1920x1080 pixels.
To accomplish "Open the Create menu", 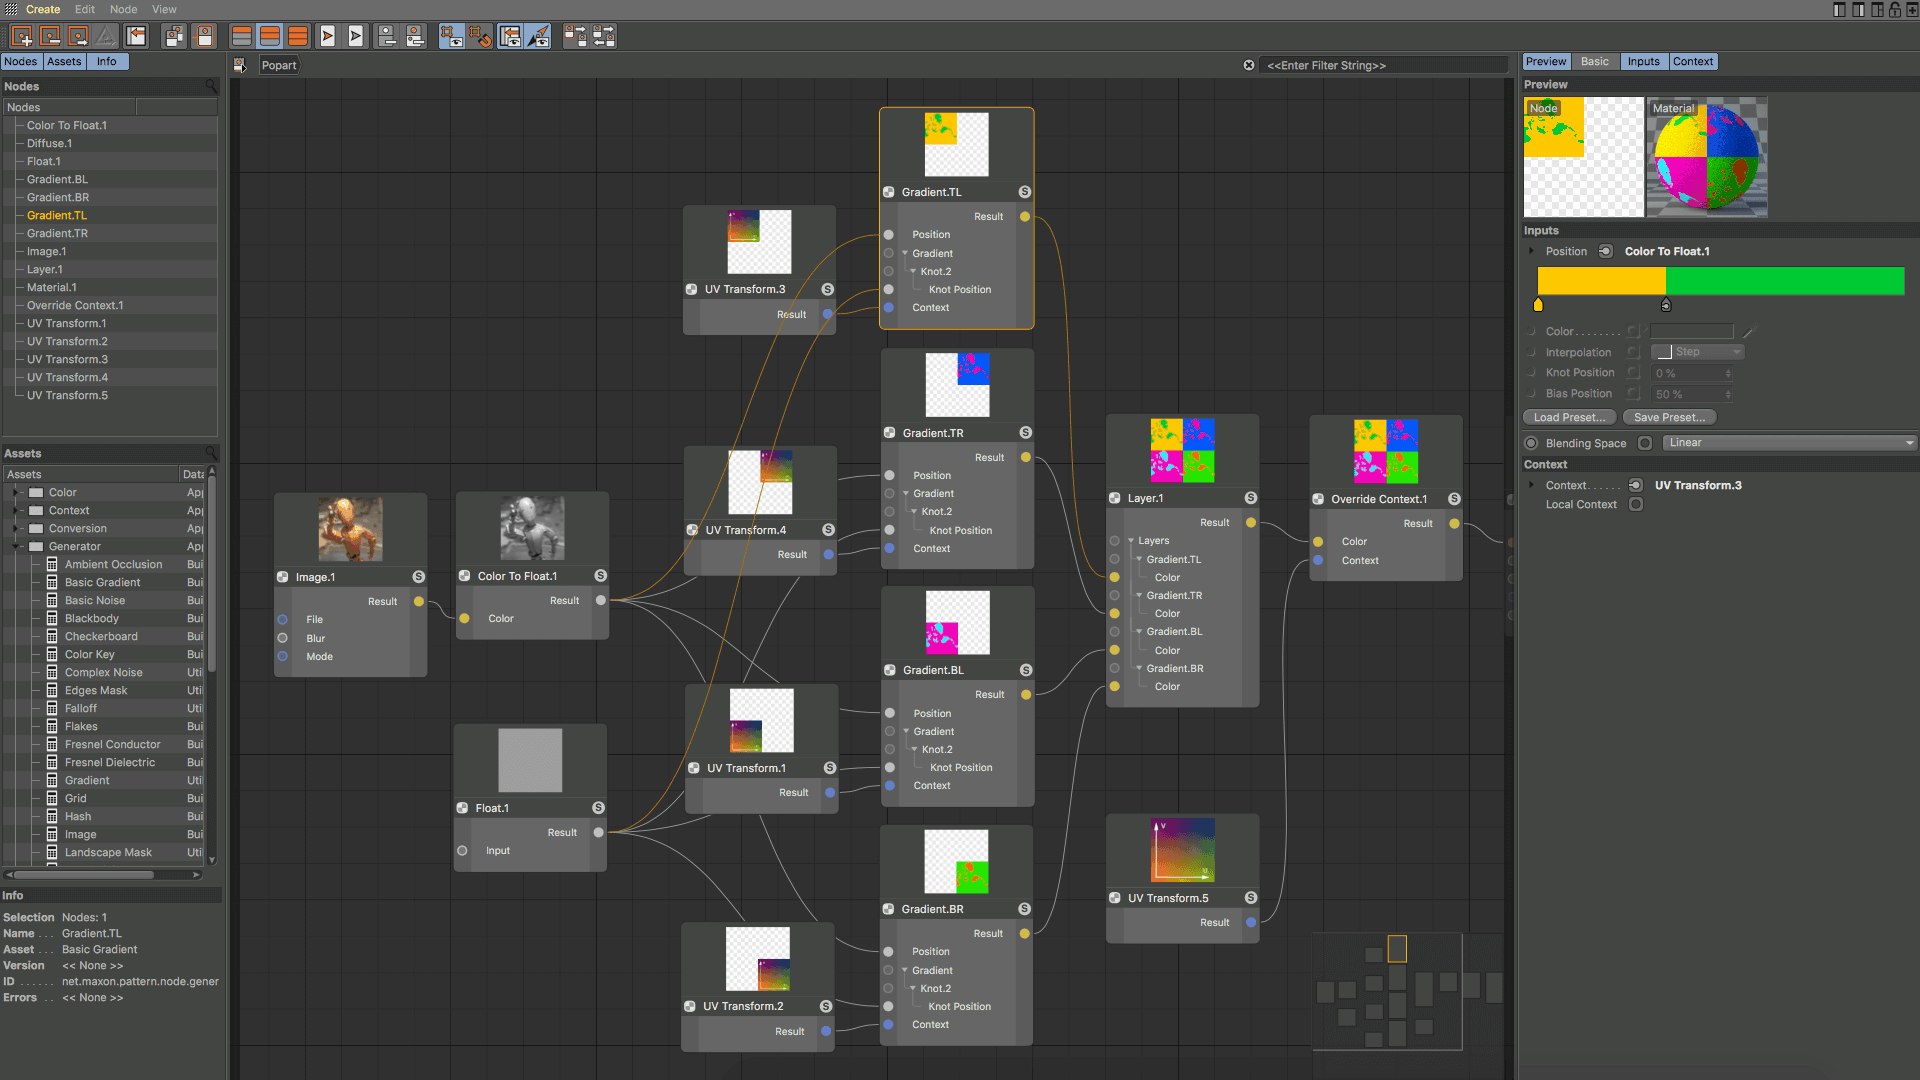I will coord(43,9).
